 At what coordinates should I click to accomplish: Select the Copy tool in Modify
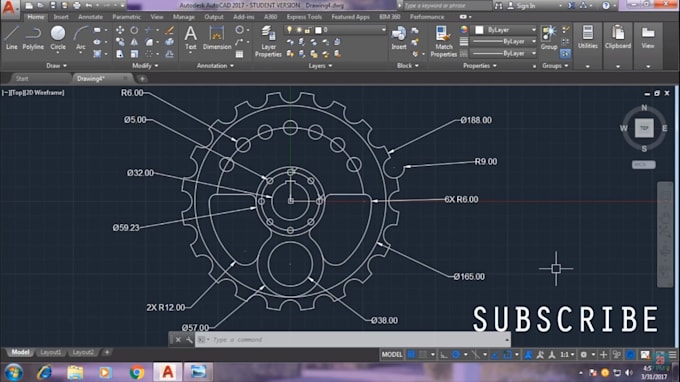coord(120,42)
